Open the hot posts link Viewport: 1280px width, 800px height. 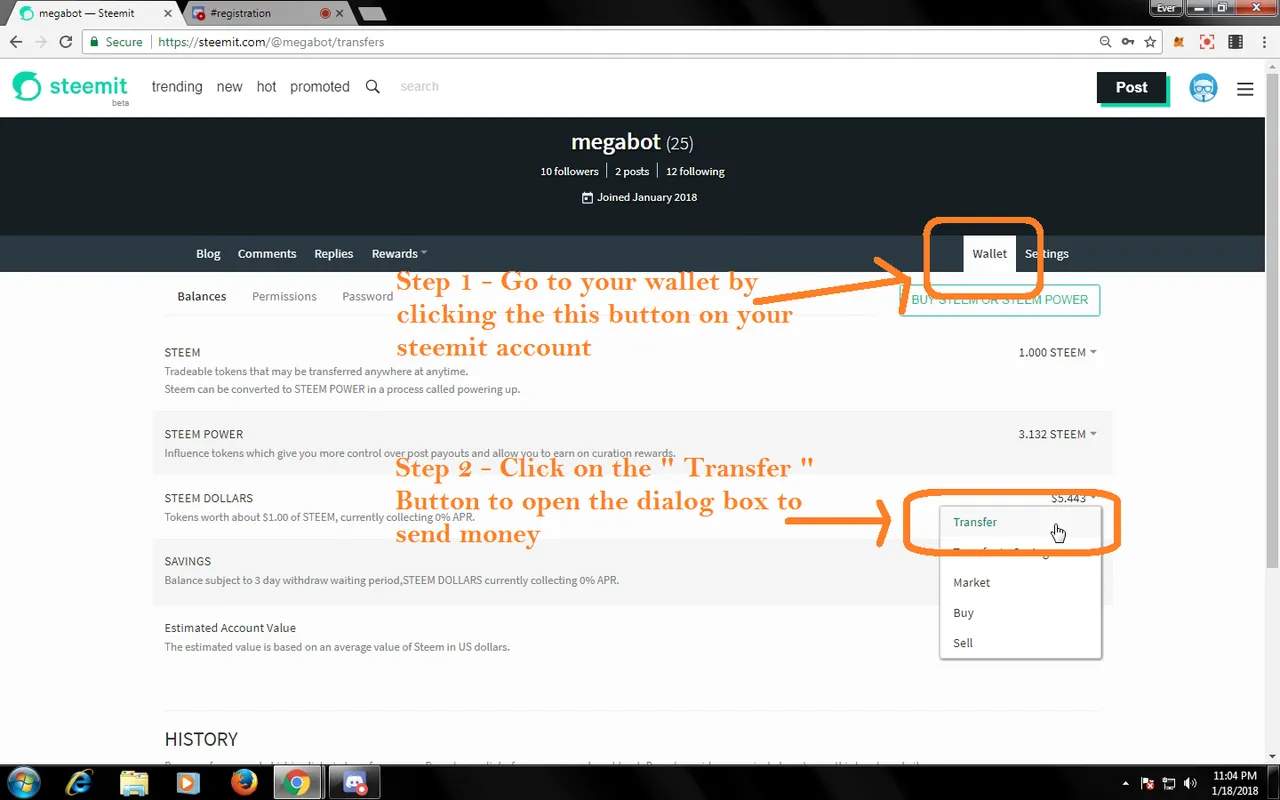pyautogui.click(x=266, y=87)
